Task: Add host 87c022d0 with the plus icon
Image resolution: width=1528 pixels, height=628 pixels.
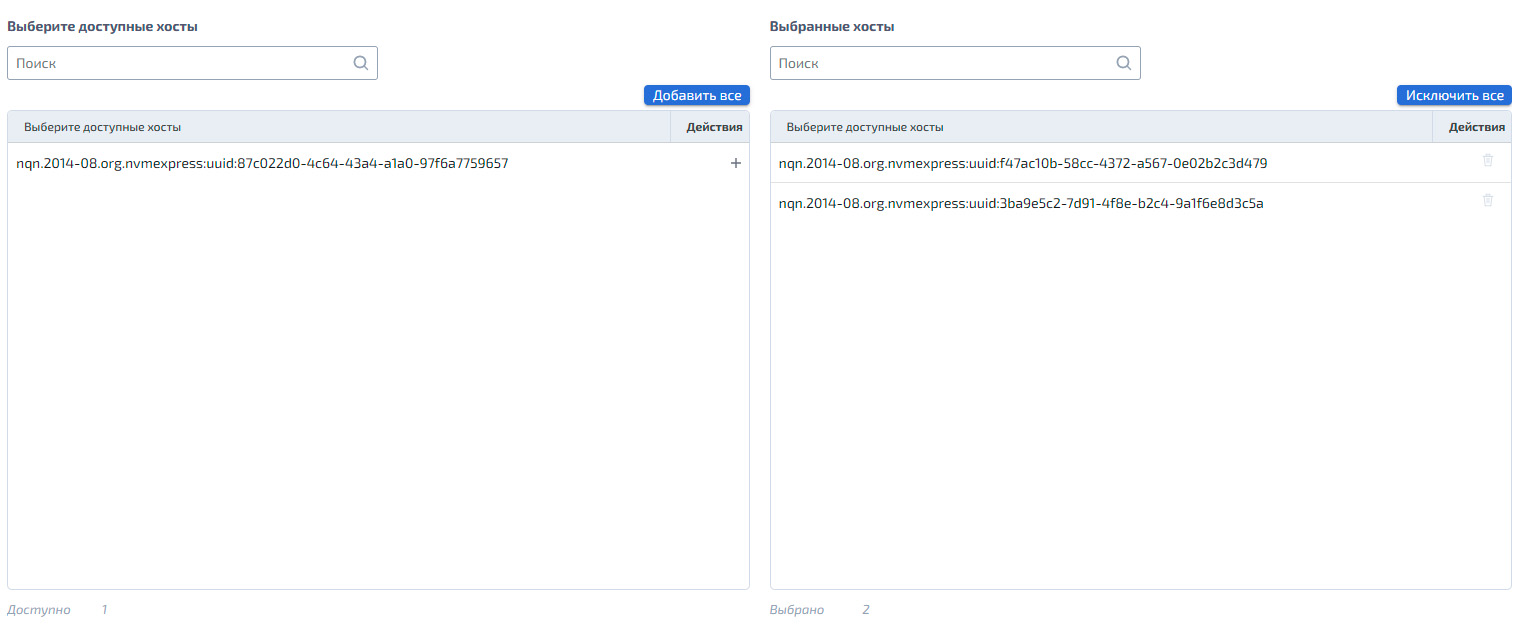Action: coord(736,163)
